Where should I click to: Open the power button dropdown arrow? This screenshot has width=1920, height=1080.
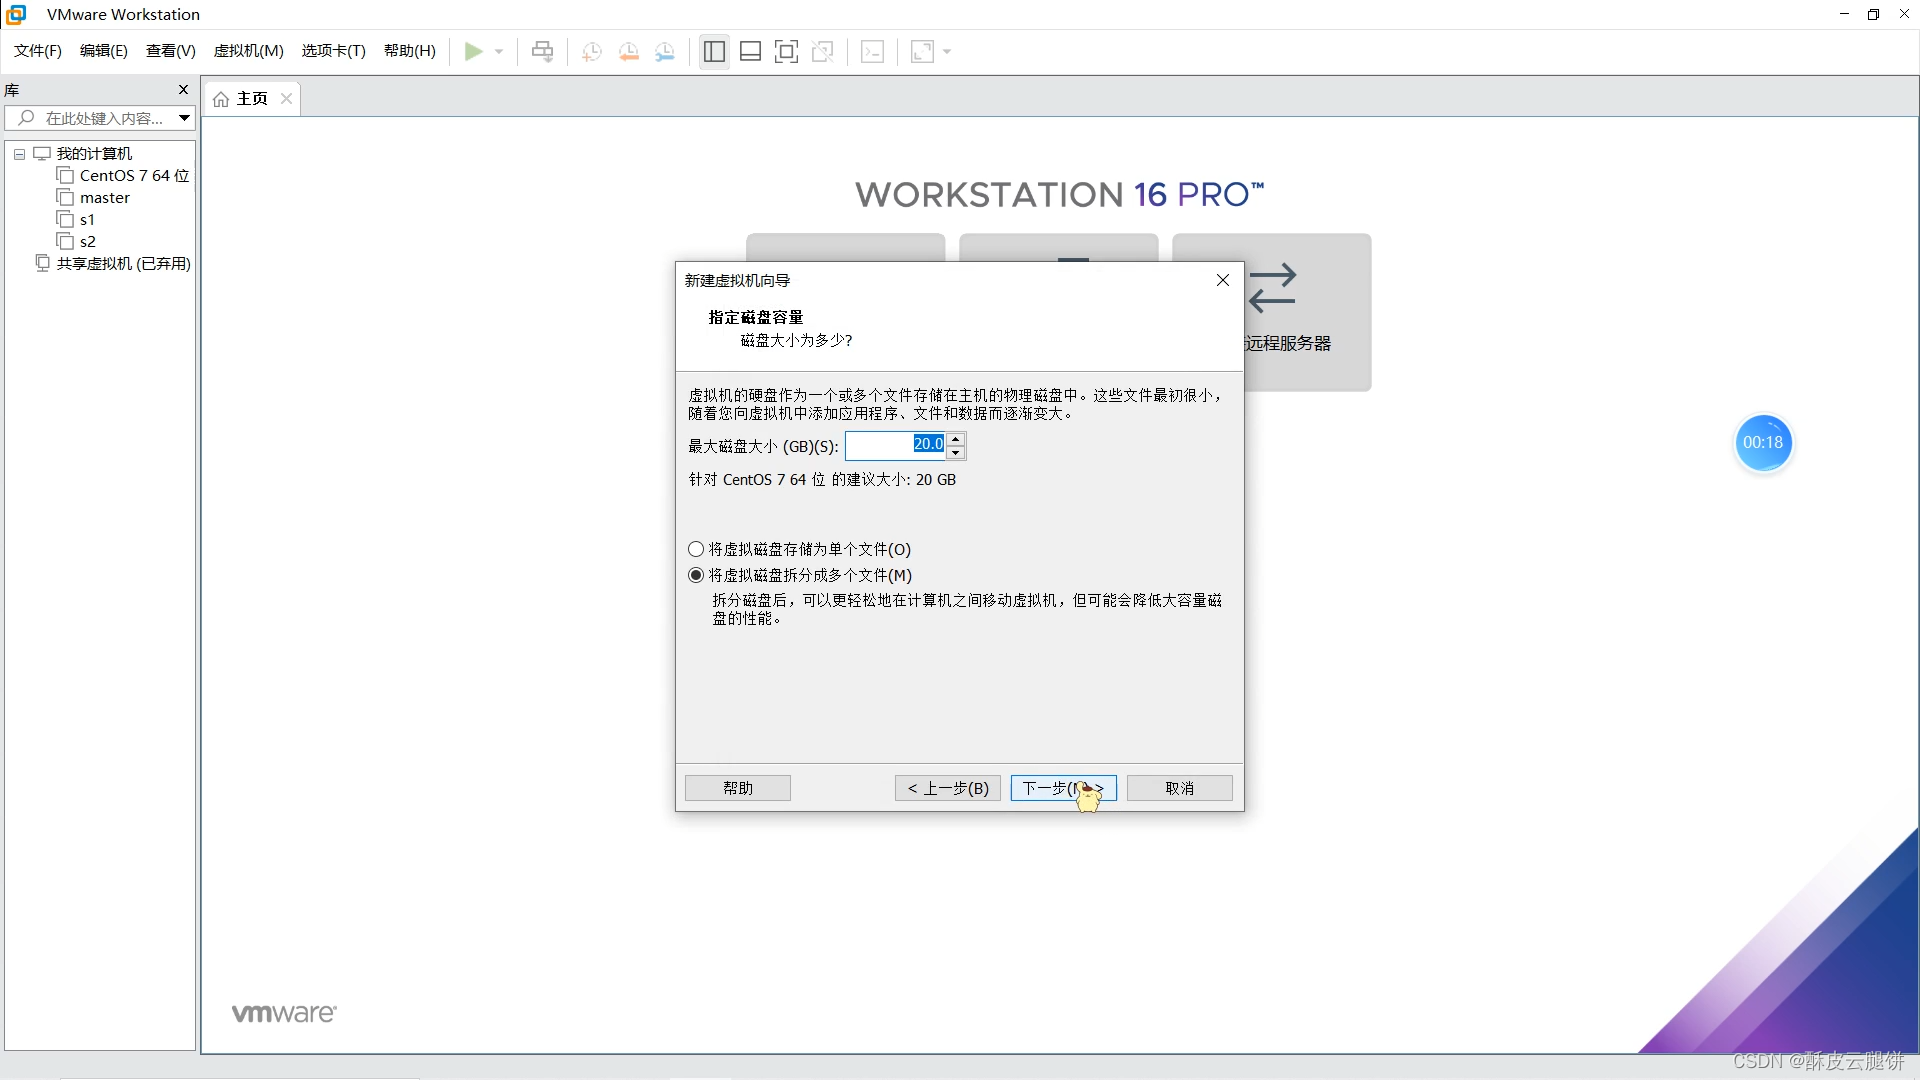[498, 51]
